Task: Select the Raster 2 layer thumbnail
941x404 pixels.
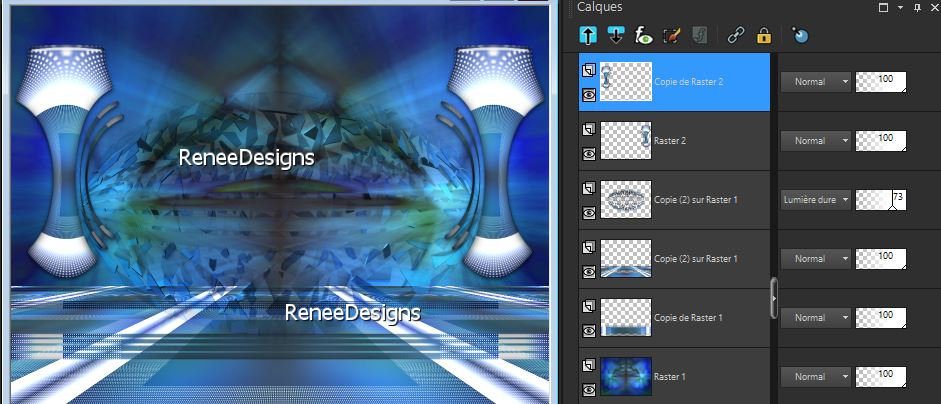Action: coord(626,140)
